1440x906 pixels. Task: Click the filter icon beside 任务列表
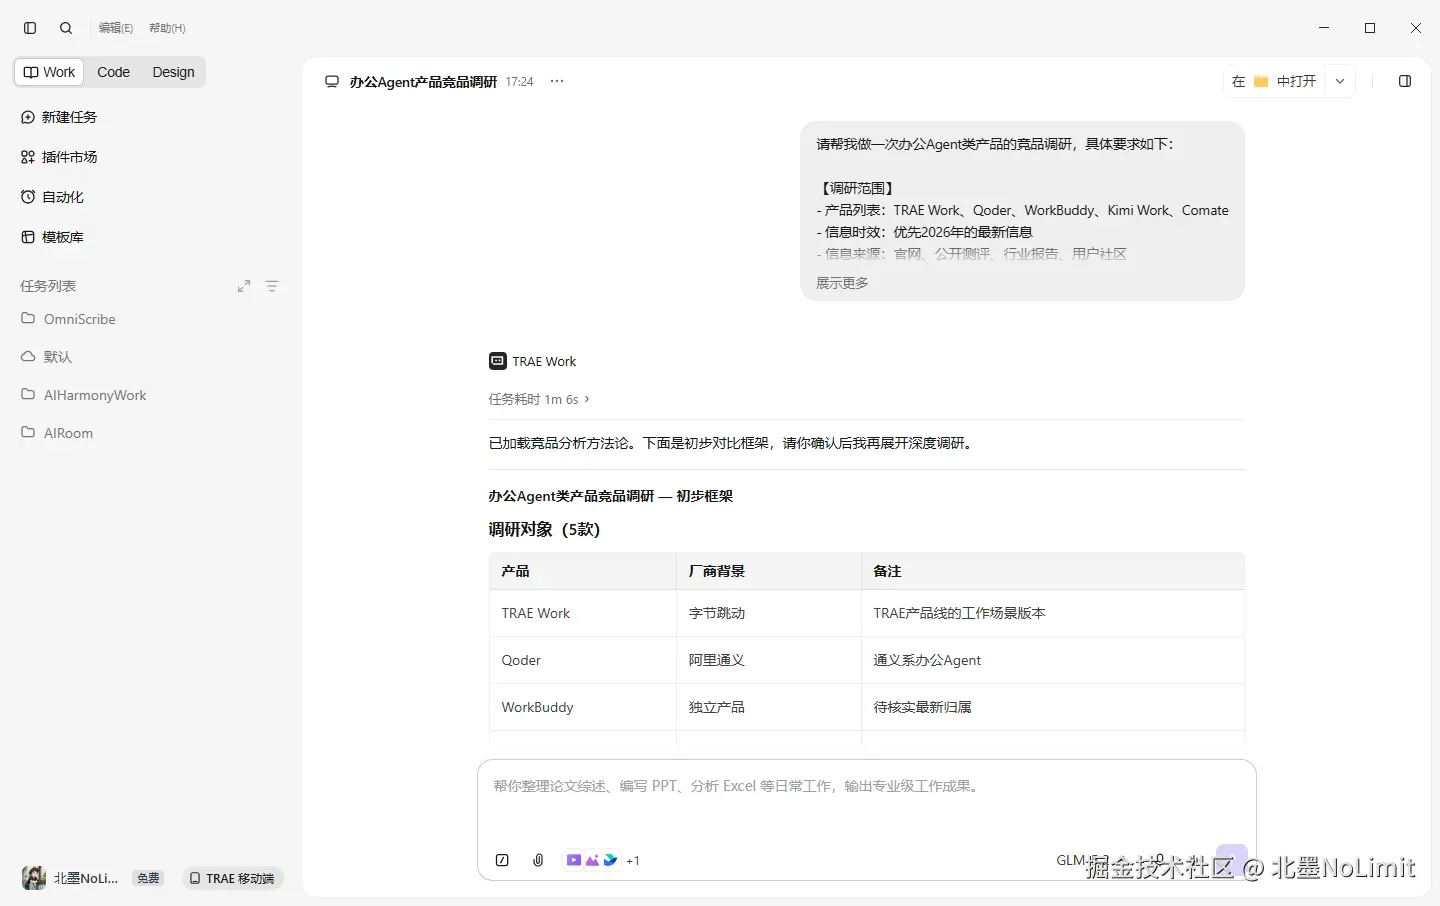click(x=272, y=286)
